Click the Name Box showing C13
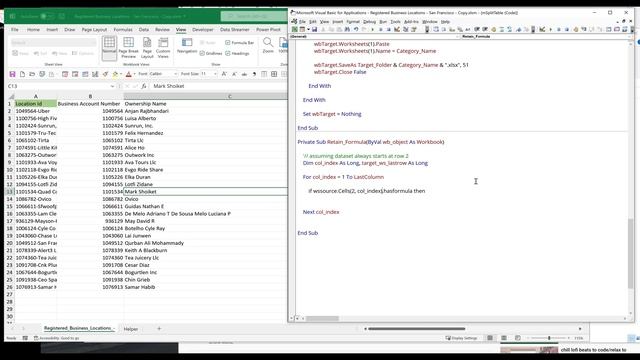Screen dimensions: 640x360 pos(58,86)
